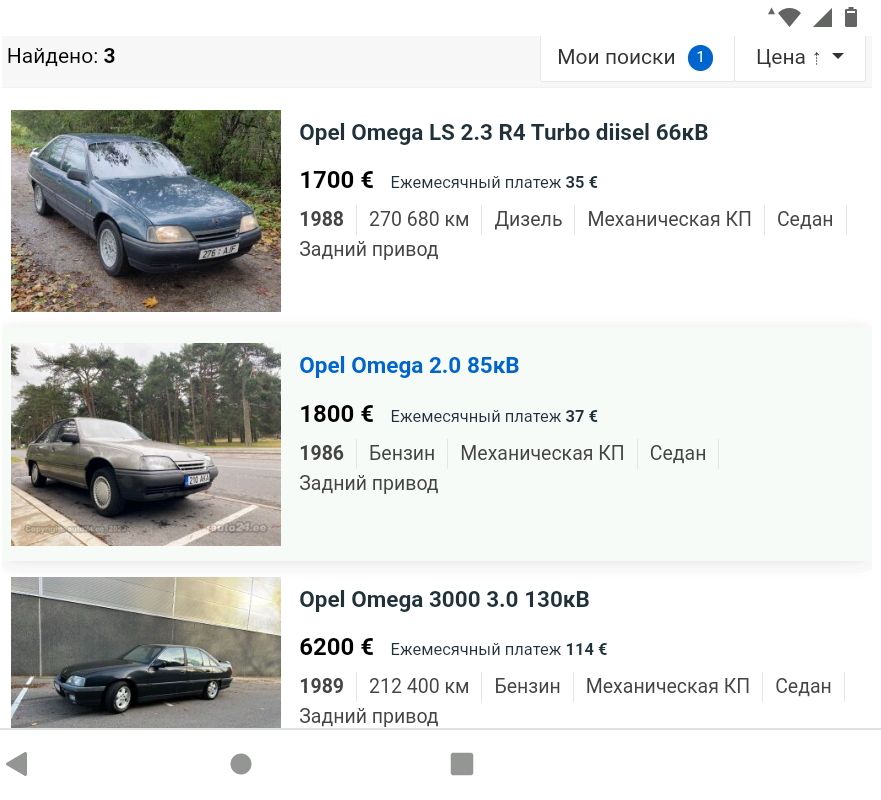This screenshot has width=881, height=800.
Task: Tap the battery status icon
Action: point(851,17)
